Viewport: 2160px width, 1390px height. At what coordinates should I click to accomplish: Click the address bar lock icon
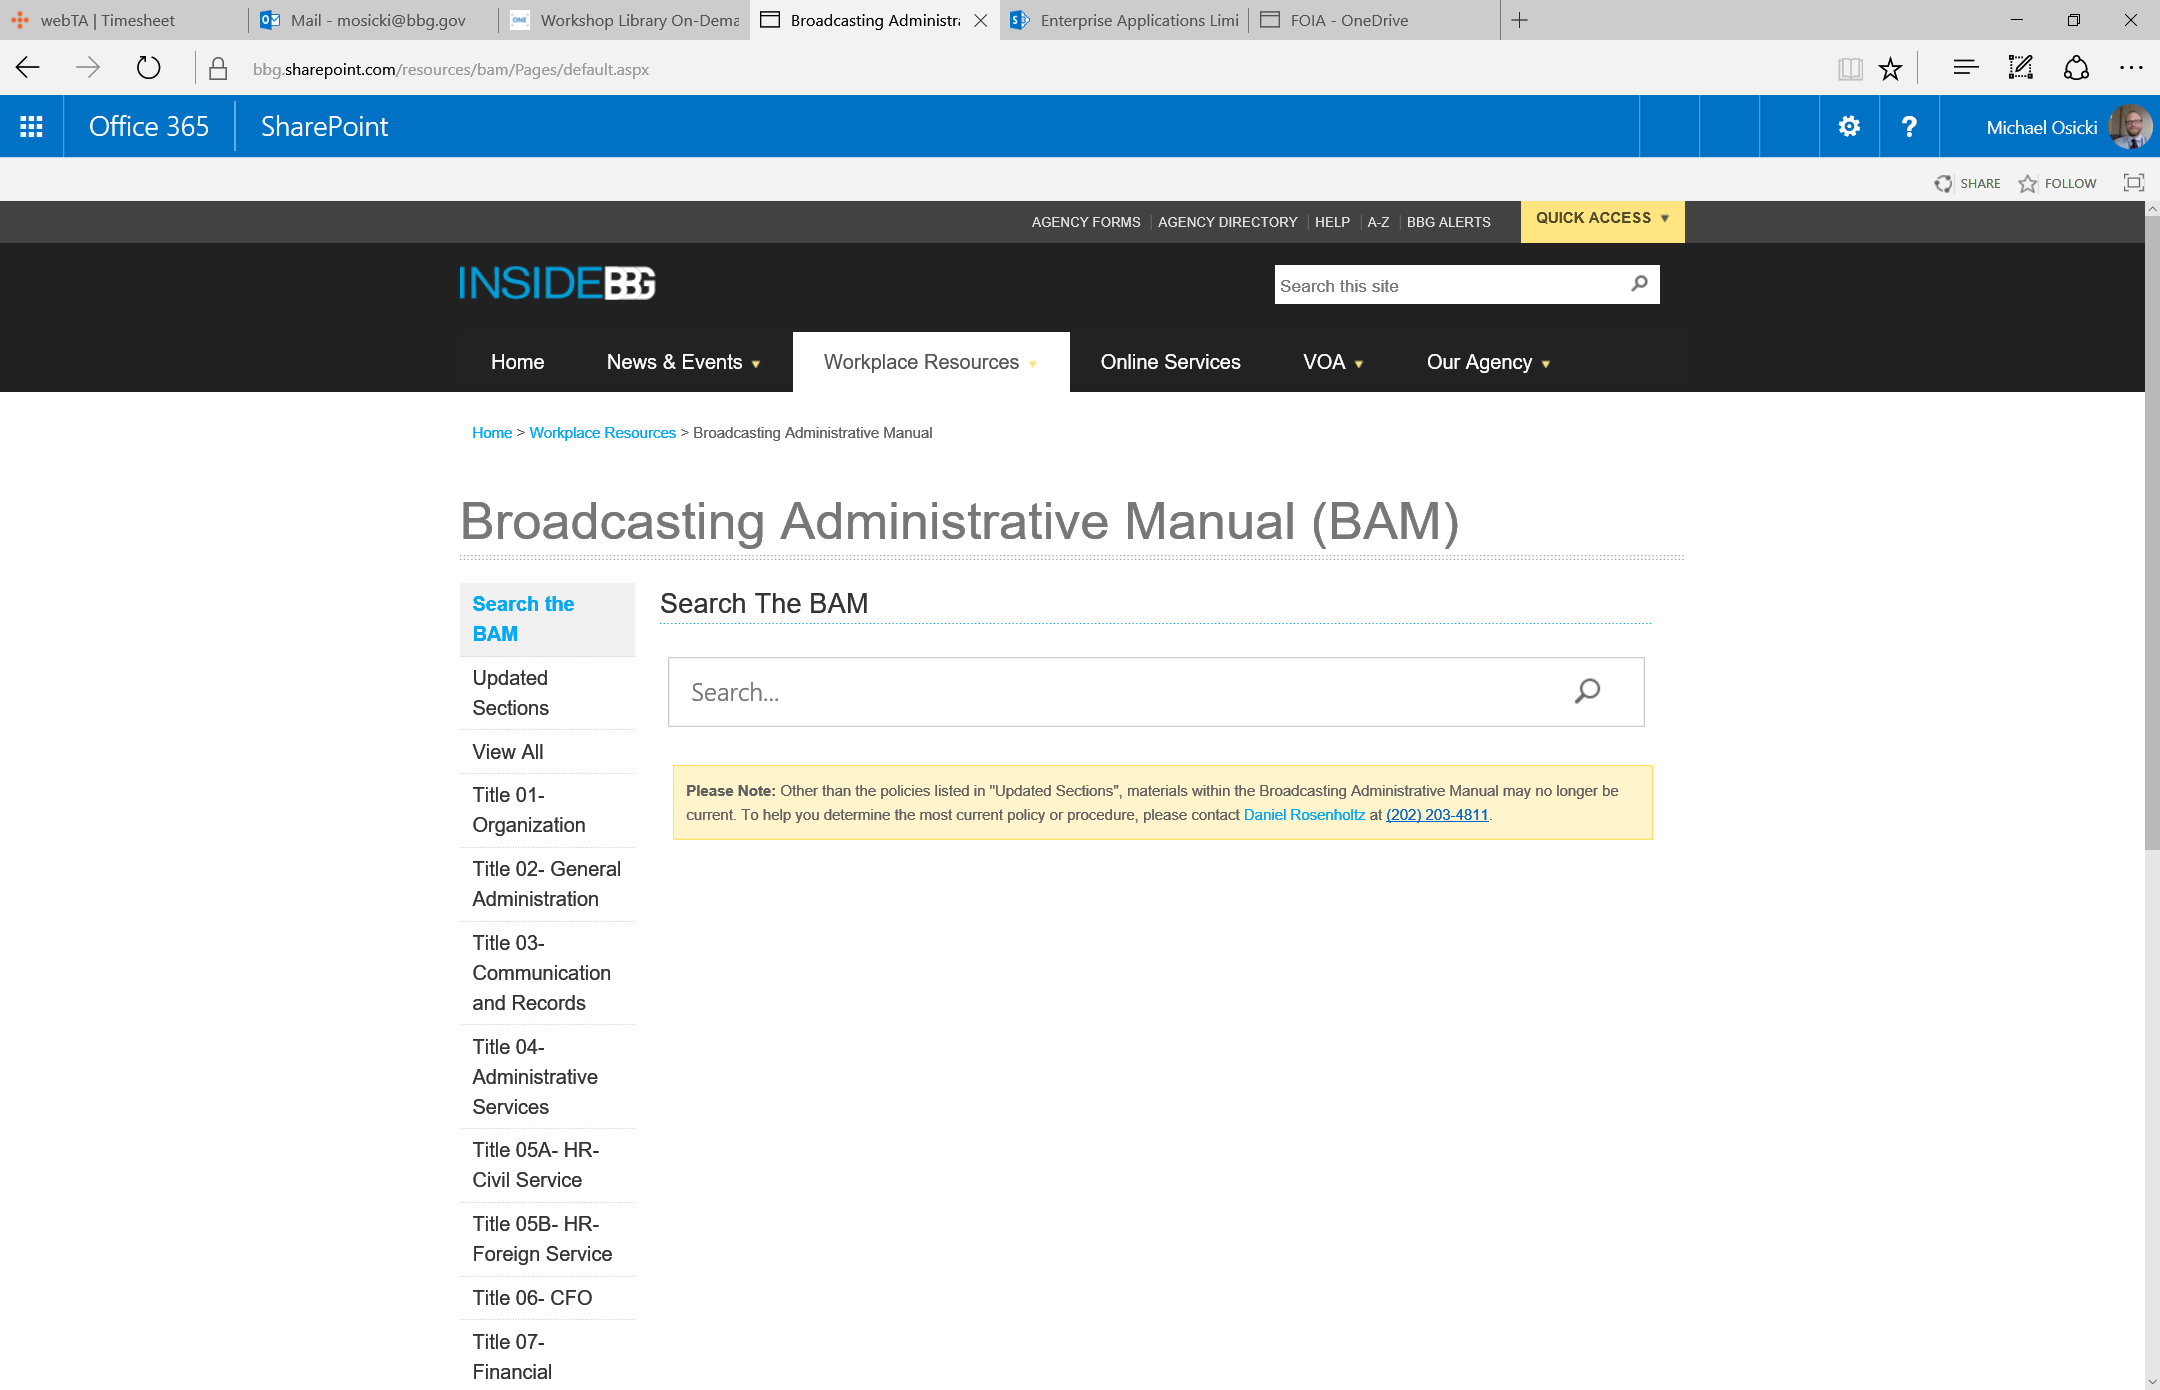point(218,68)
